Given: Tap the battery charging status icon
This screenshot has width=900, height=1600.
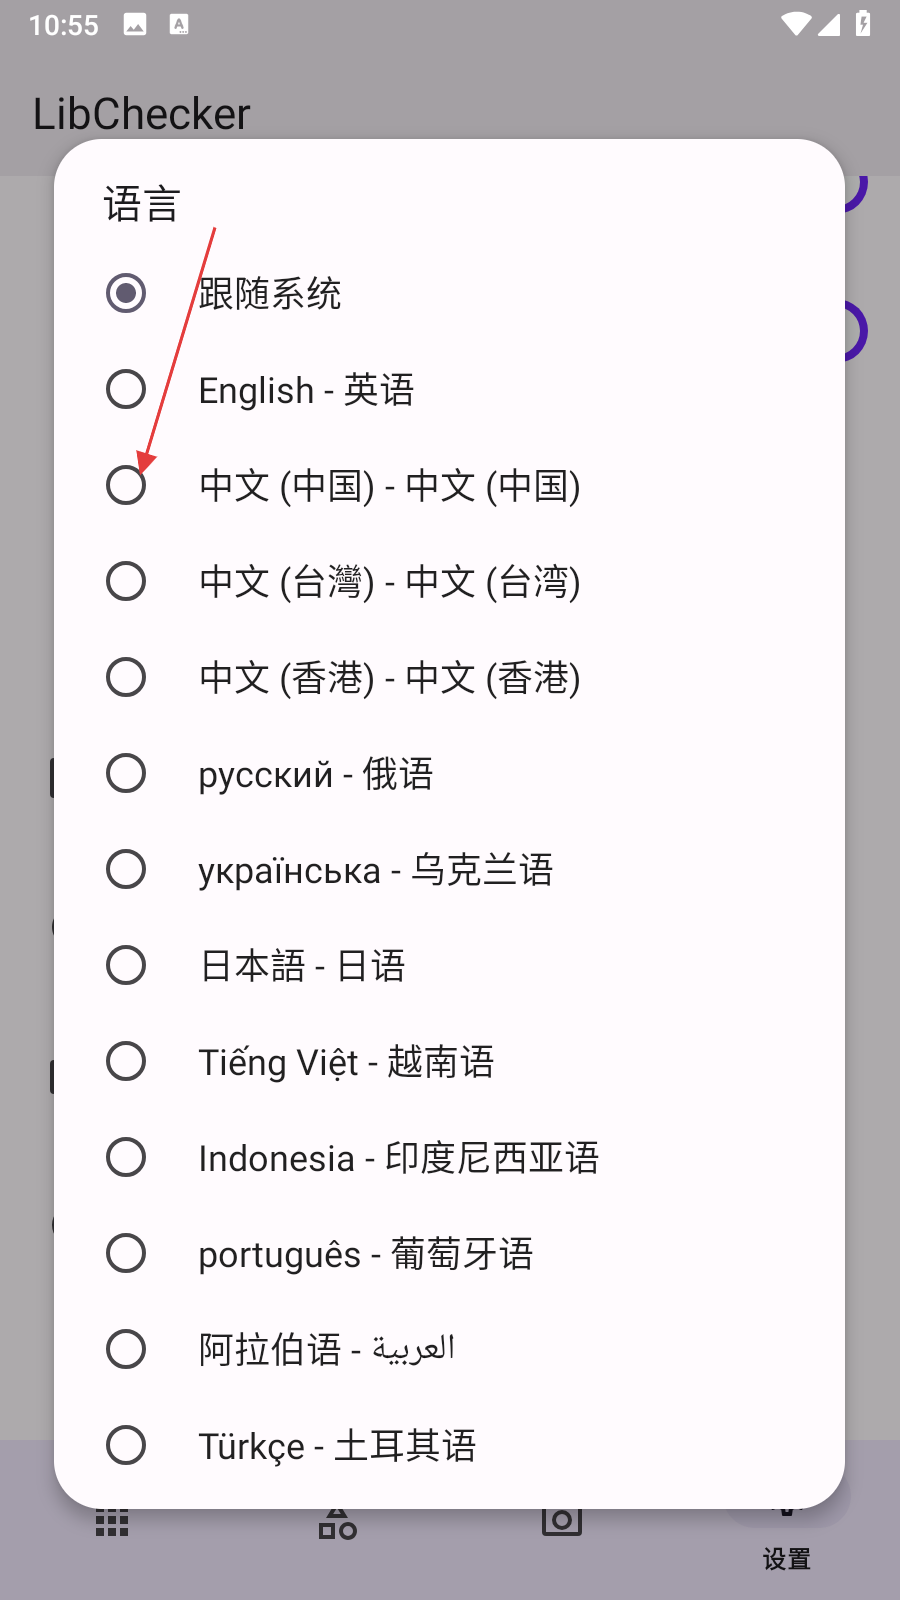Looking at the screenshot, I should pyautogui.click(x=863, y=23).
